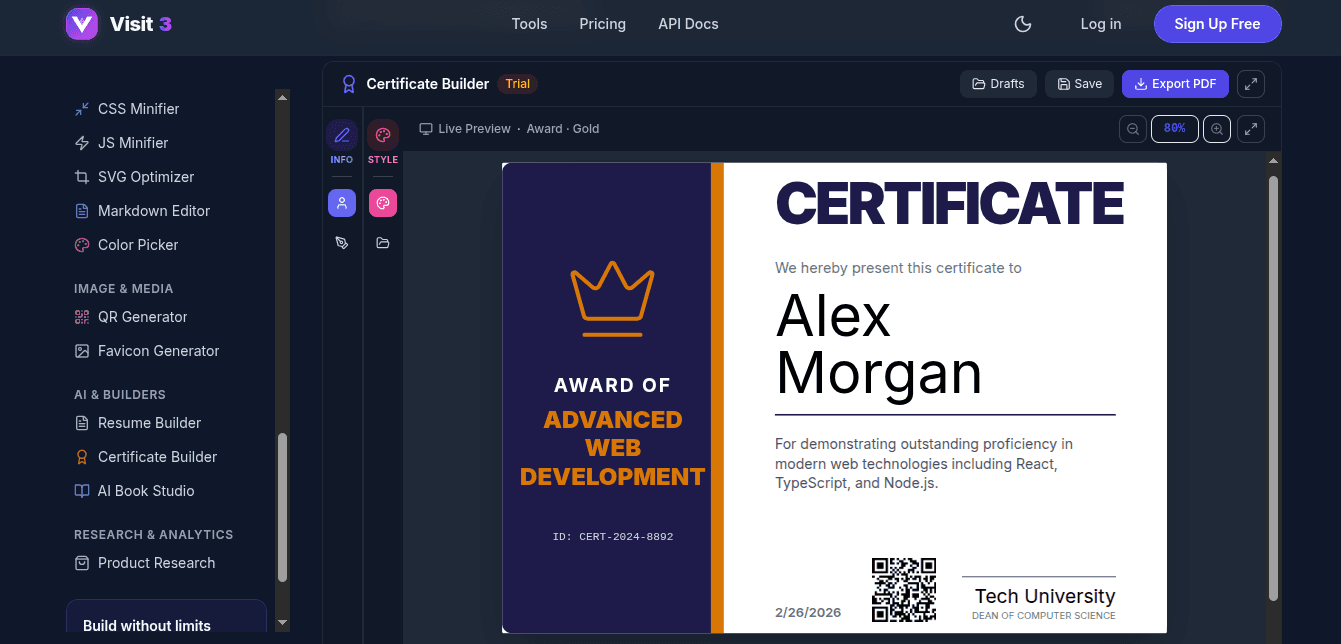Click the pink palette icon button
Image resolution: width=1341 pixels, height=644 pixels.
(382, 203)
